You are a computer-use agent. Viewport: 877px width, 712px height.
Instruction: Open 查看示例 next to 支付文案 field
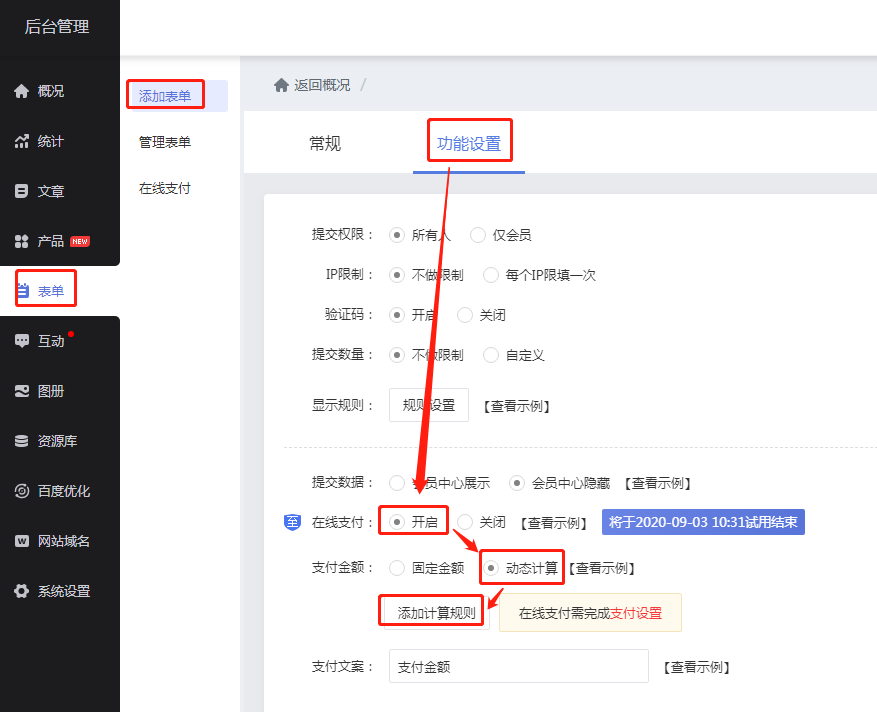[697, 667]
